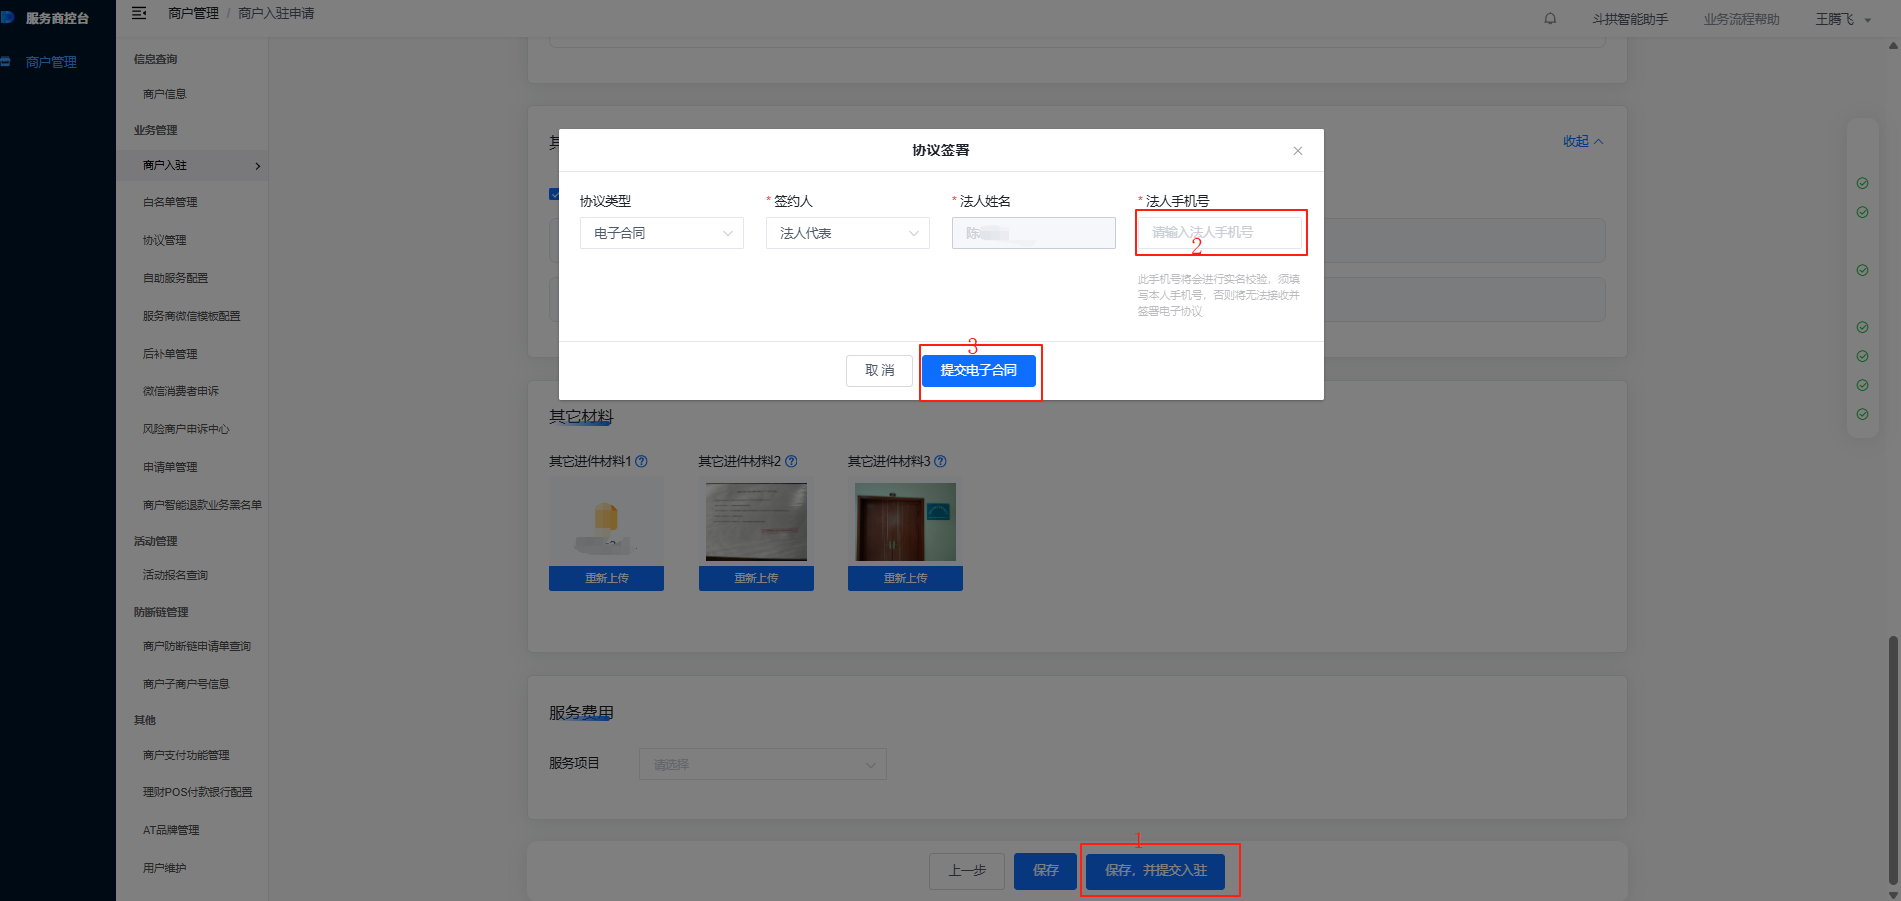1901x901 pixels.
Task: Click the 活动管理 sidebar group header
Action: pyautogui.click(x=155, y=541)
